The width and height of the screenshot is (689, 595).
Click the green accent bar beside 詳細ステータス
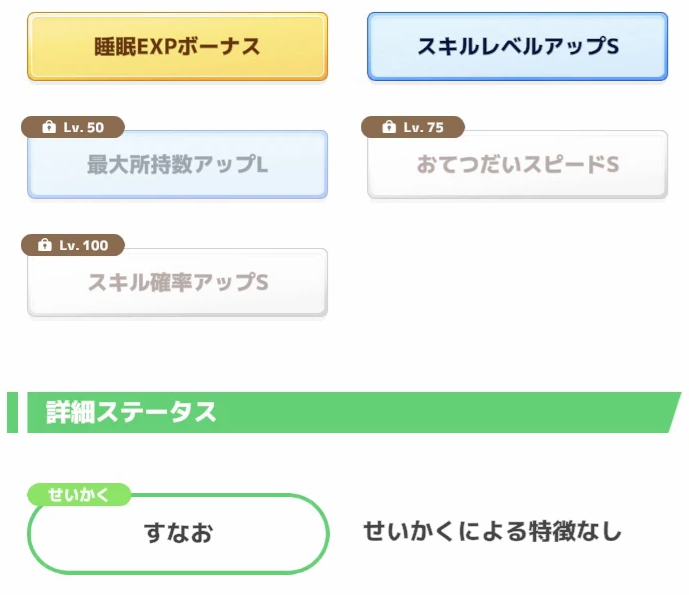tap(12, 412)
